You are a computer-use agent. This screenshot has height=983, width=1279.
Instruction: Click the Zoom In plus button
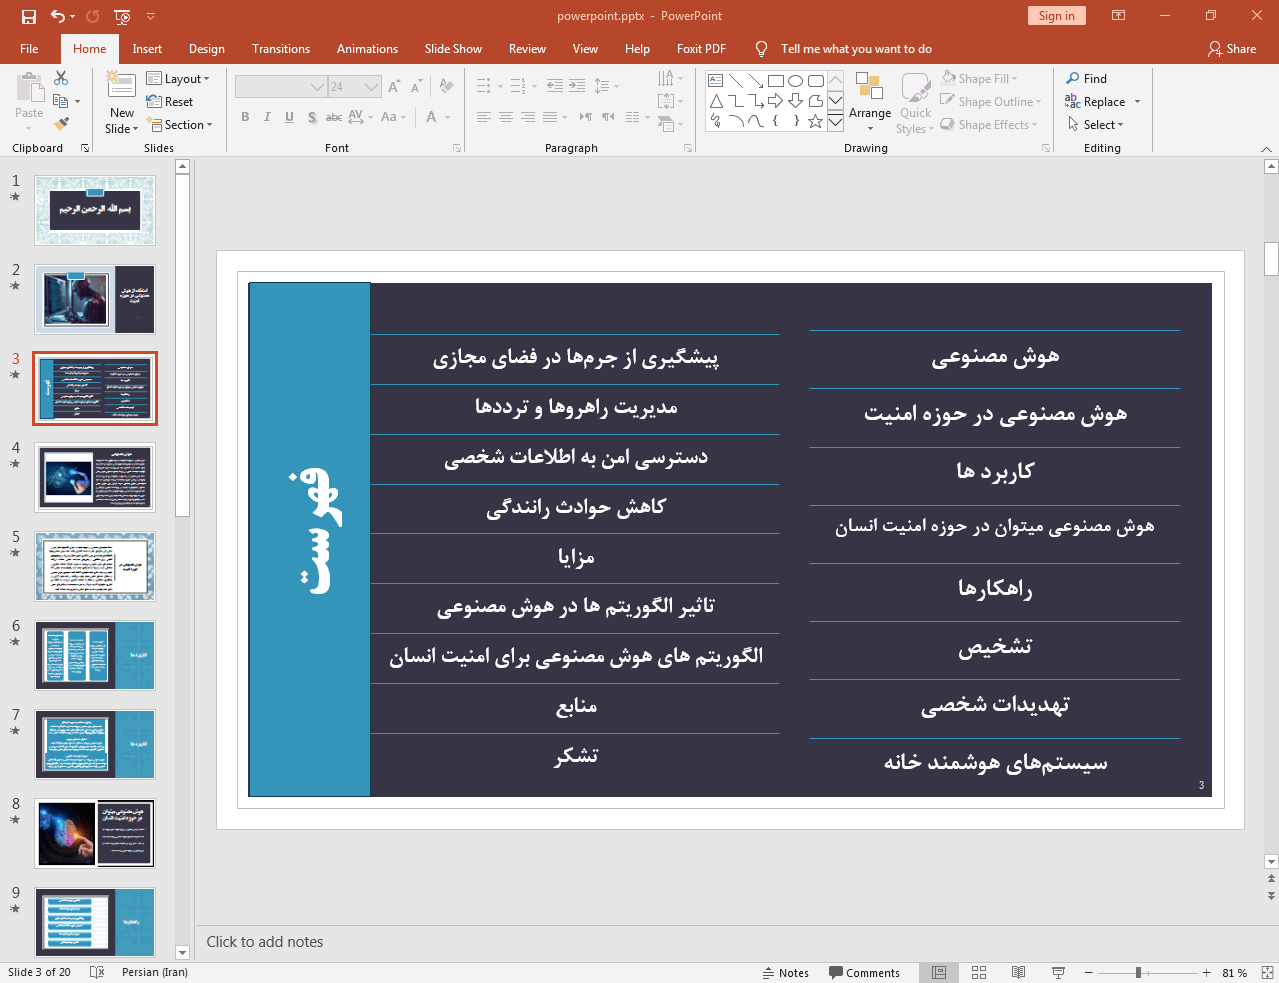click(x=1207, y=973)
